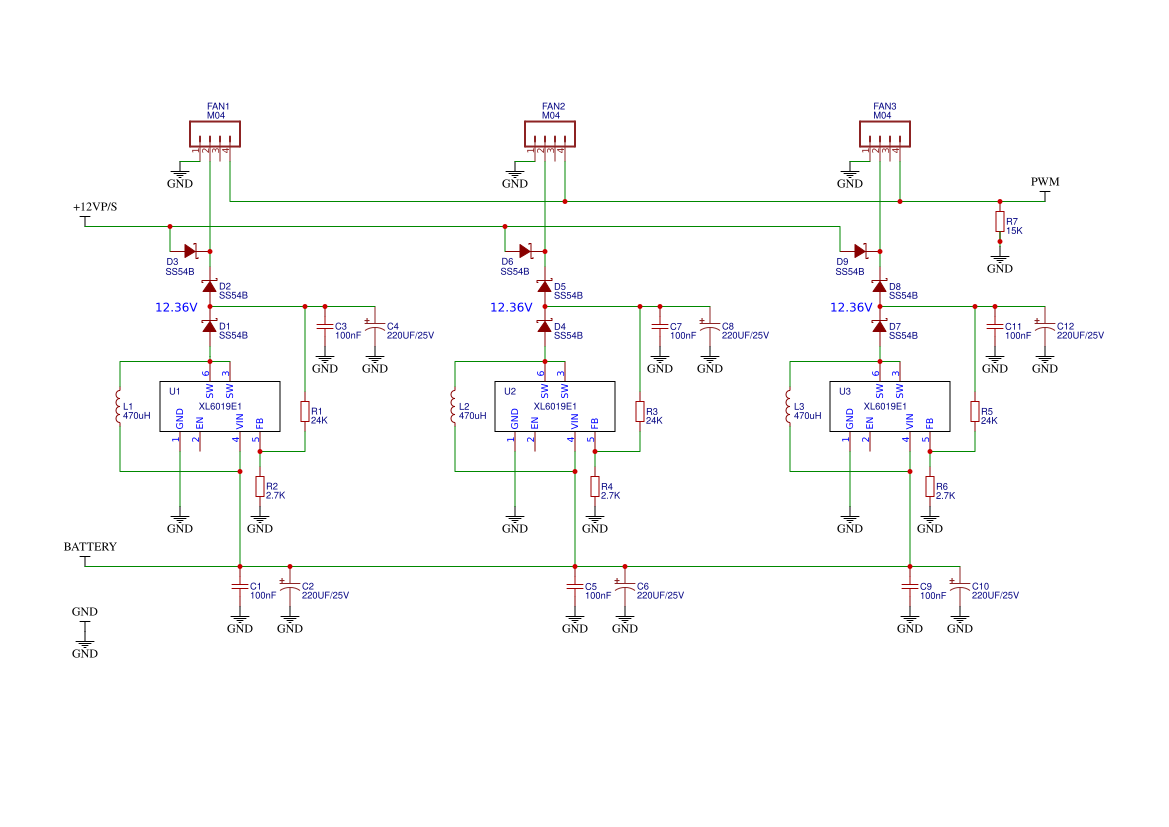This screenshot has height=827, width=1169.
Task: Select the R7 15K pull-down resistor symbol
Action: coord(1000,221)
